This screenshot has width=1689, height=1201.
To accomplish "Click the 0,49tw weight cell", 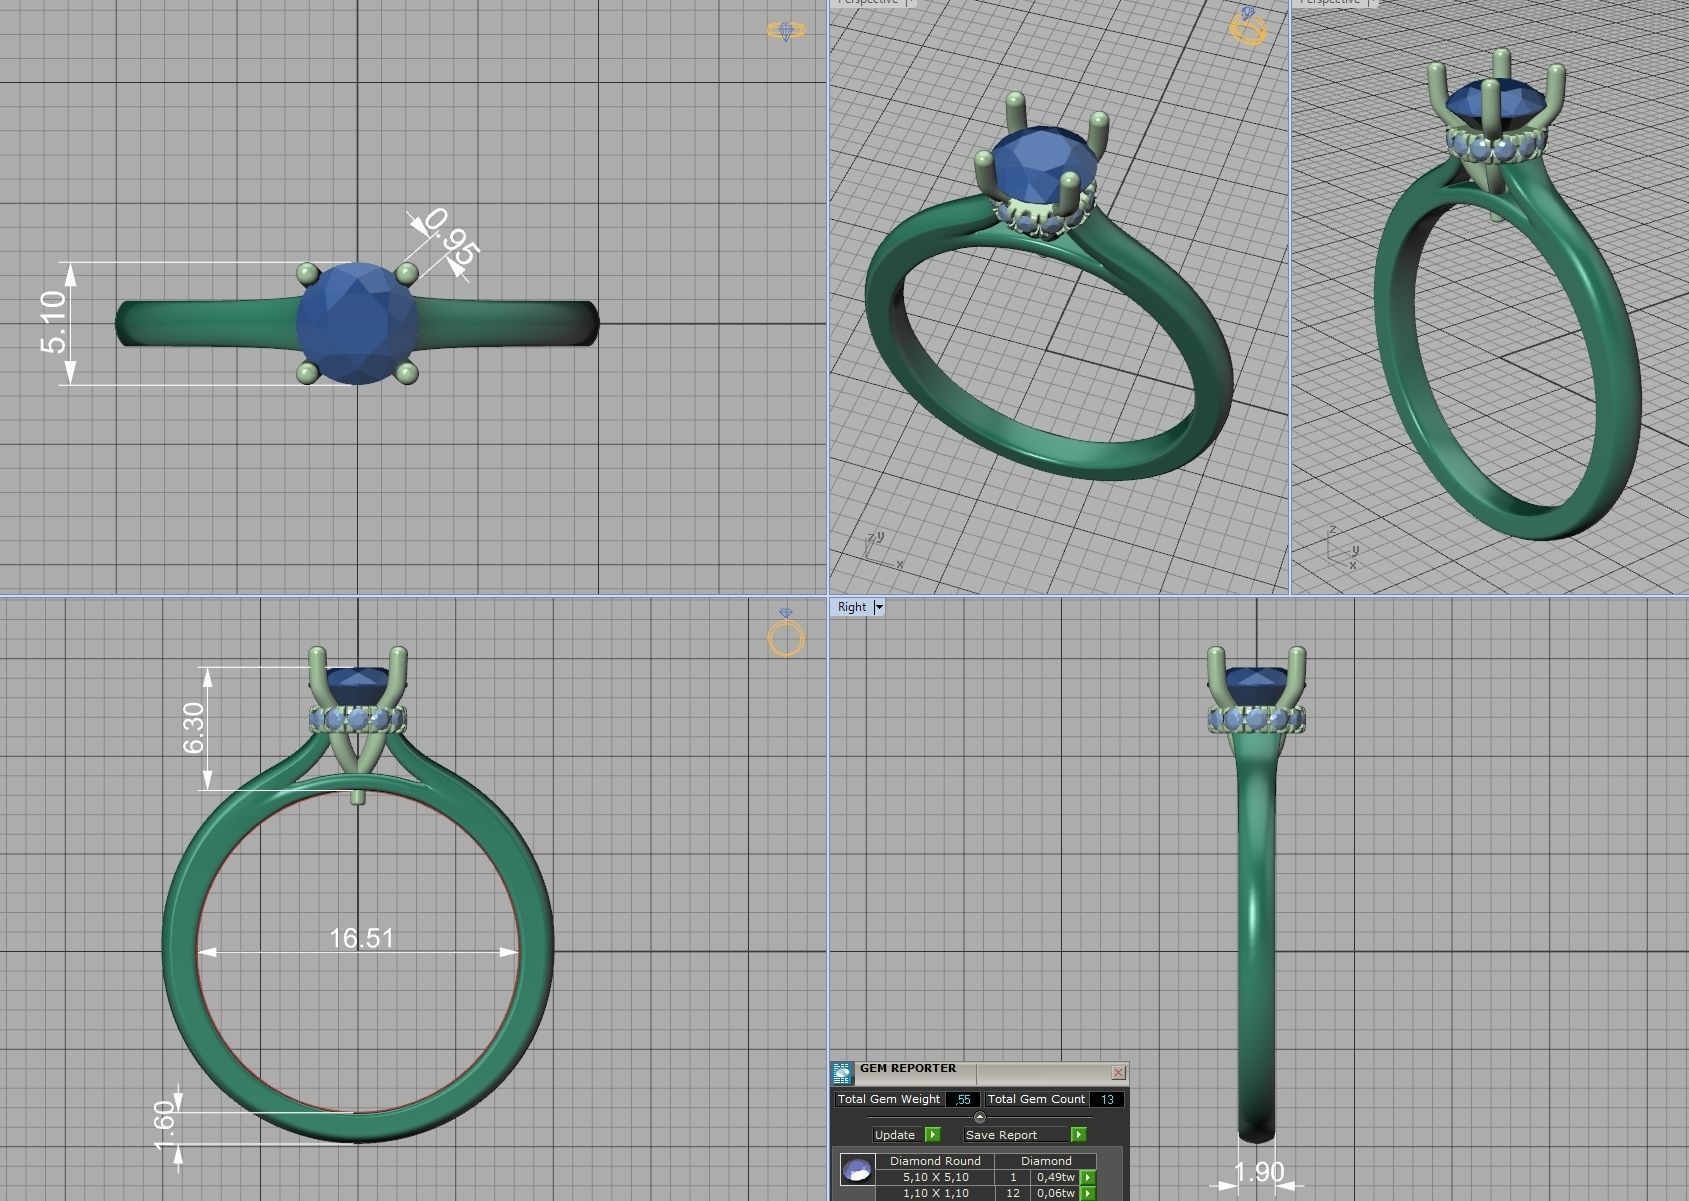I will click(x=1055, y=1178).
